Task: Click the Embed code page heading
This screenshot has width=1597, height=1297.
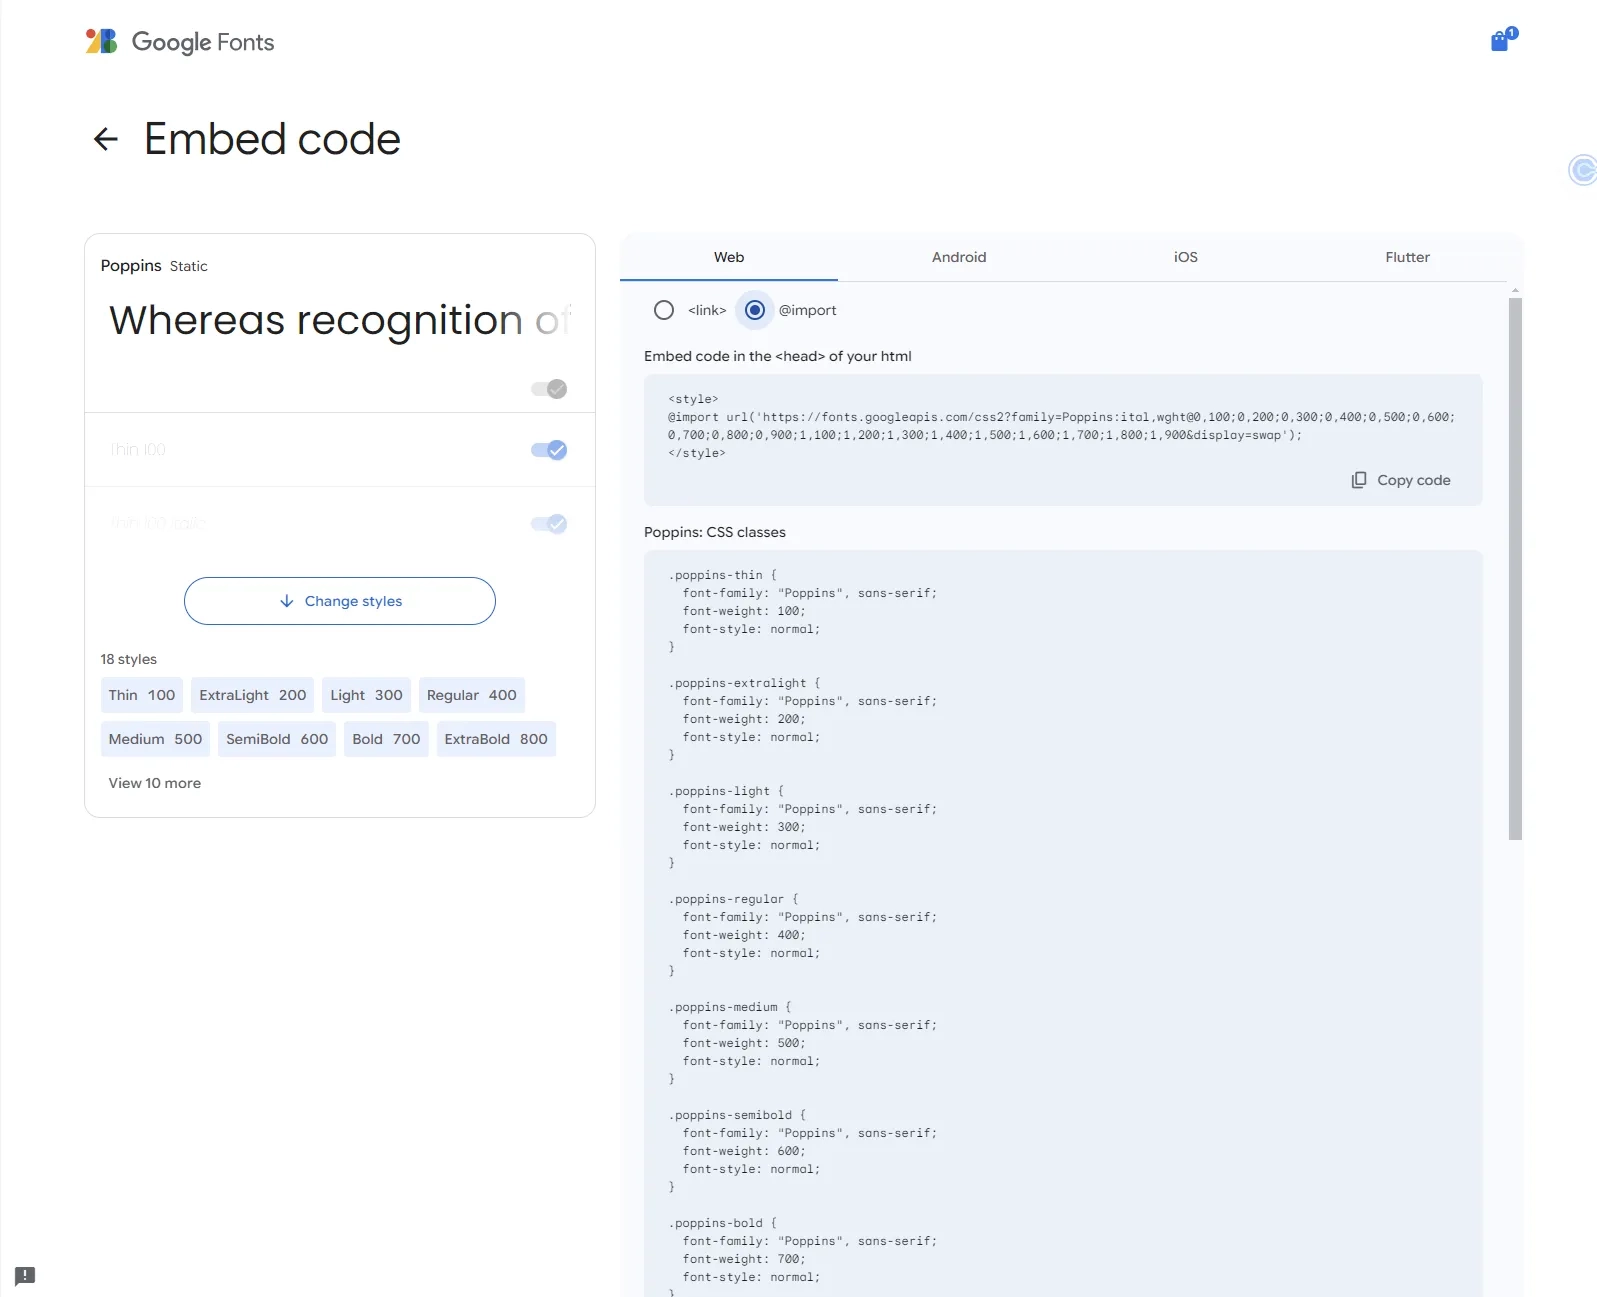Action: [x=272, y=139]
